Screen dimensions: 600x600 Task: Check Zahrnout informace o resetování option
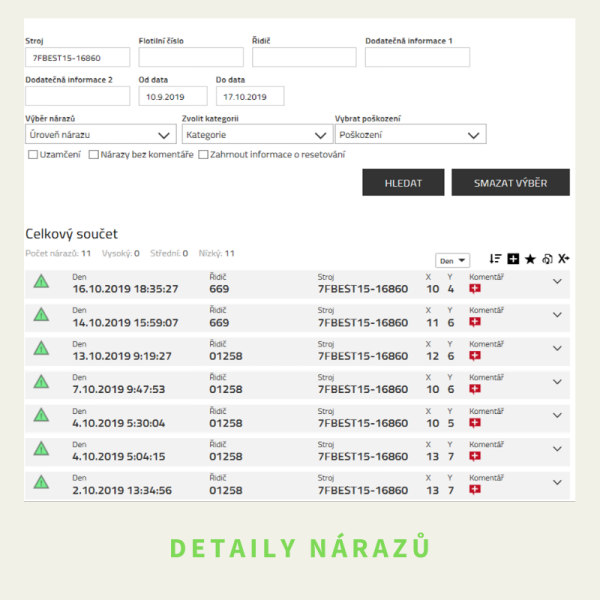pos(203,155)
